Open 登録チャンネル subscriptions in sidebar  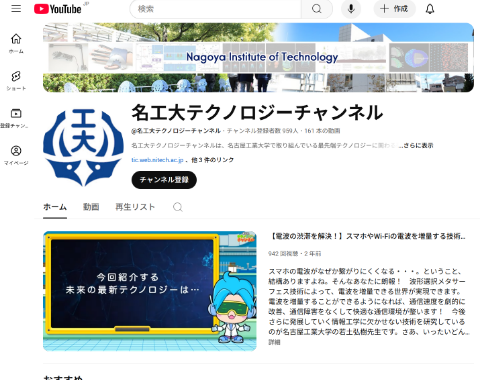click(x=15, y=118)
